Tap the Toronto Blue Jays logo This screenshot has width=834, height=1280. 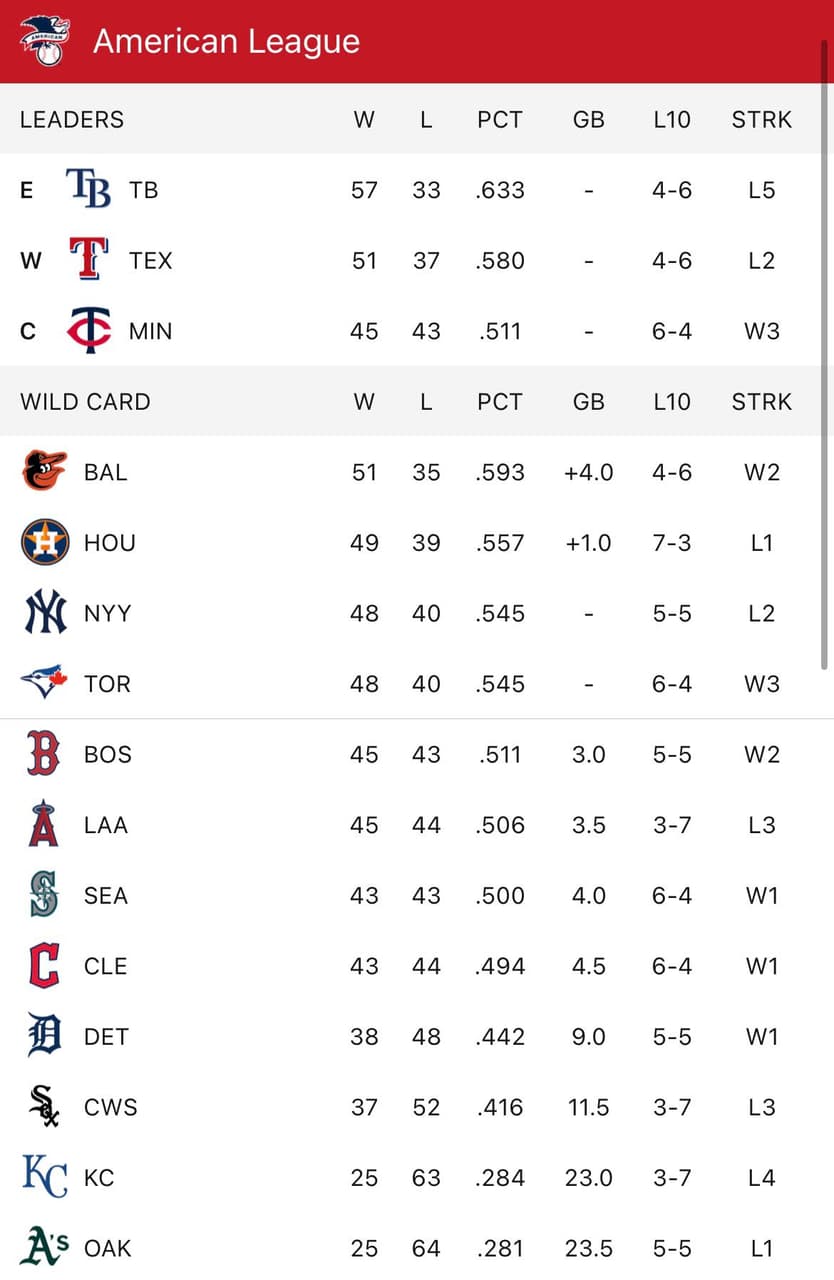pos(45,683)
